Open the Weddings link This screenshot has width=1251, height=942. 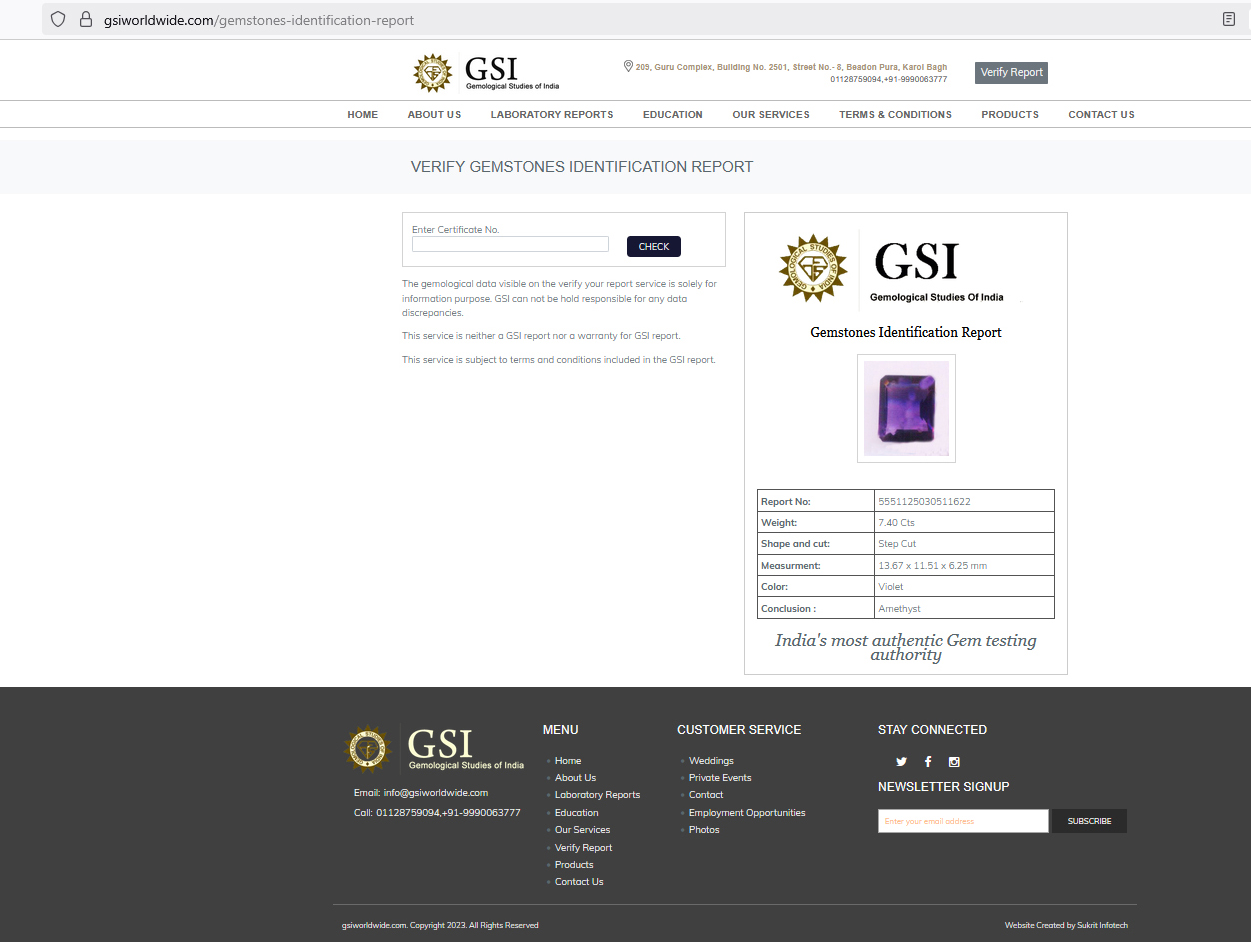point(711,761)
